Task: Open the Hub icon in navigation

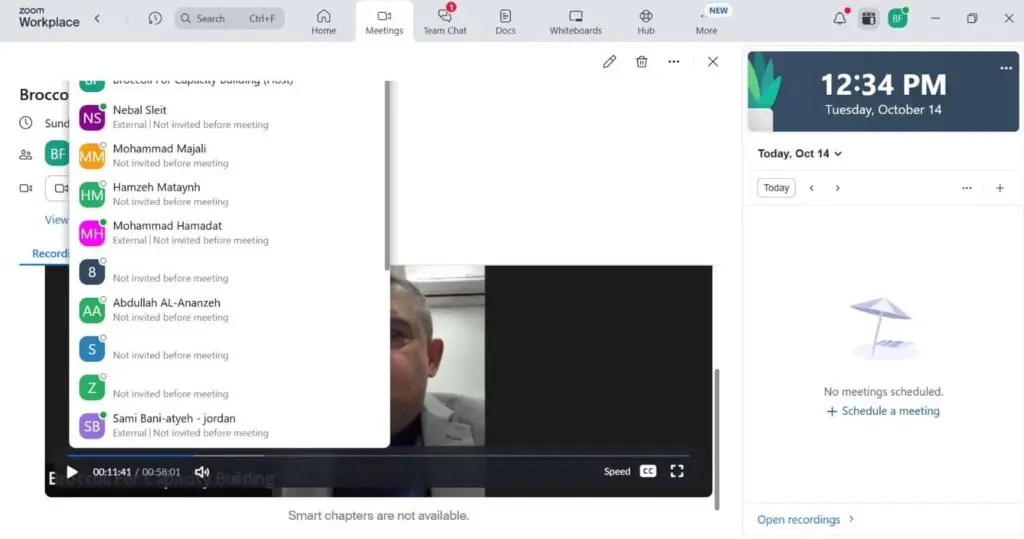Action: pyautogui.click(x=646, y=21)
